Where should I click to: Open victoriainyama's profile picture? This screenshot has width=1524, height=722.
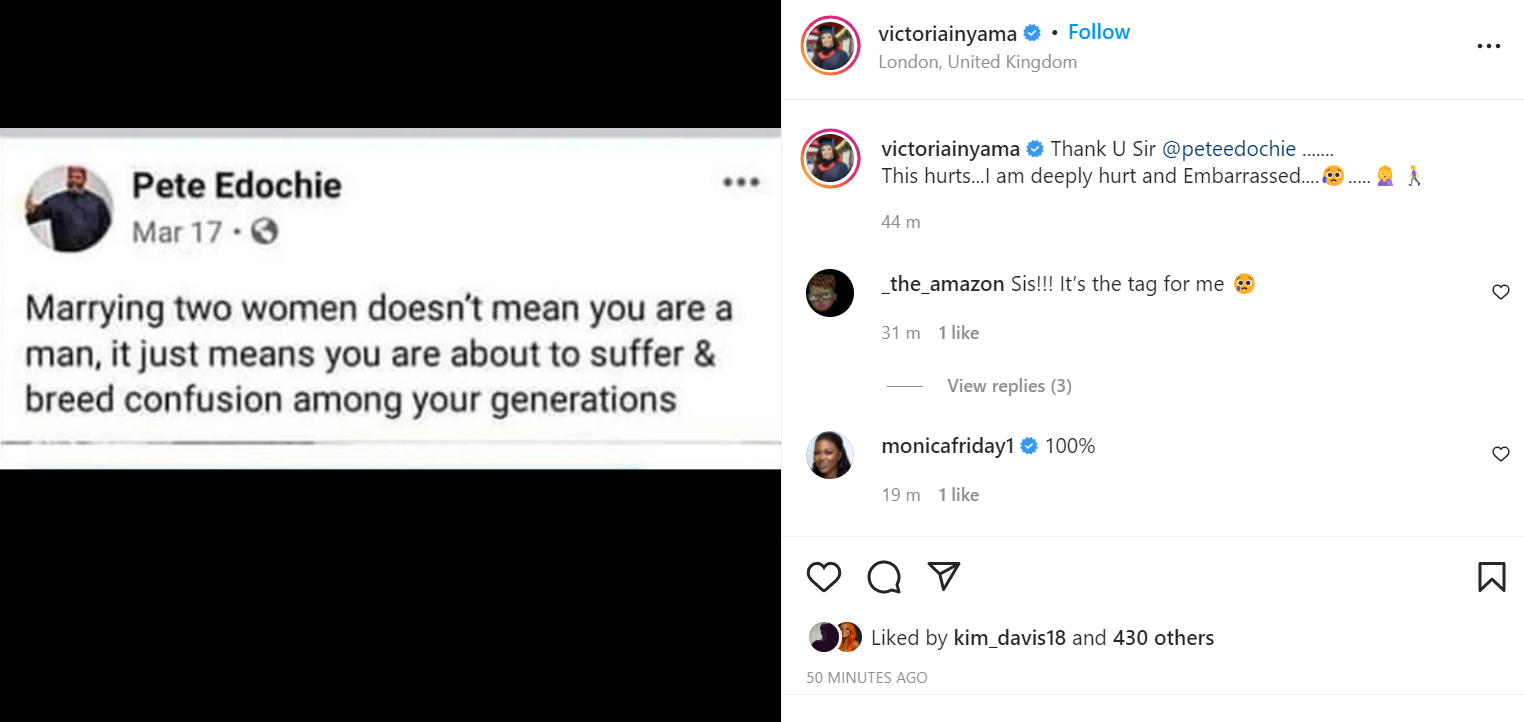pos(830,46)
